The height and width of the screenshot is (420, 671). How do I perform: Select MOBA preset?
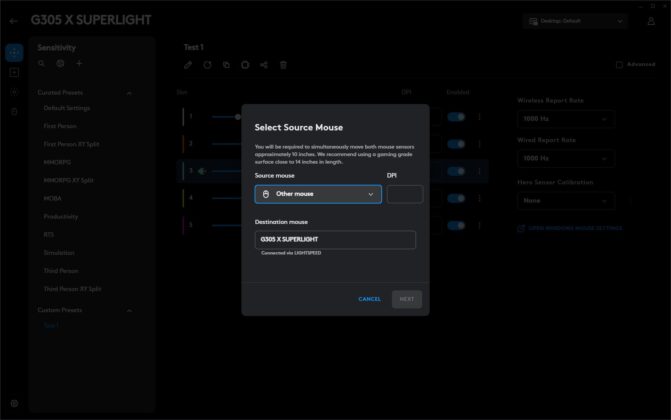(52, 198)
